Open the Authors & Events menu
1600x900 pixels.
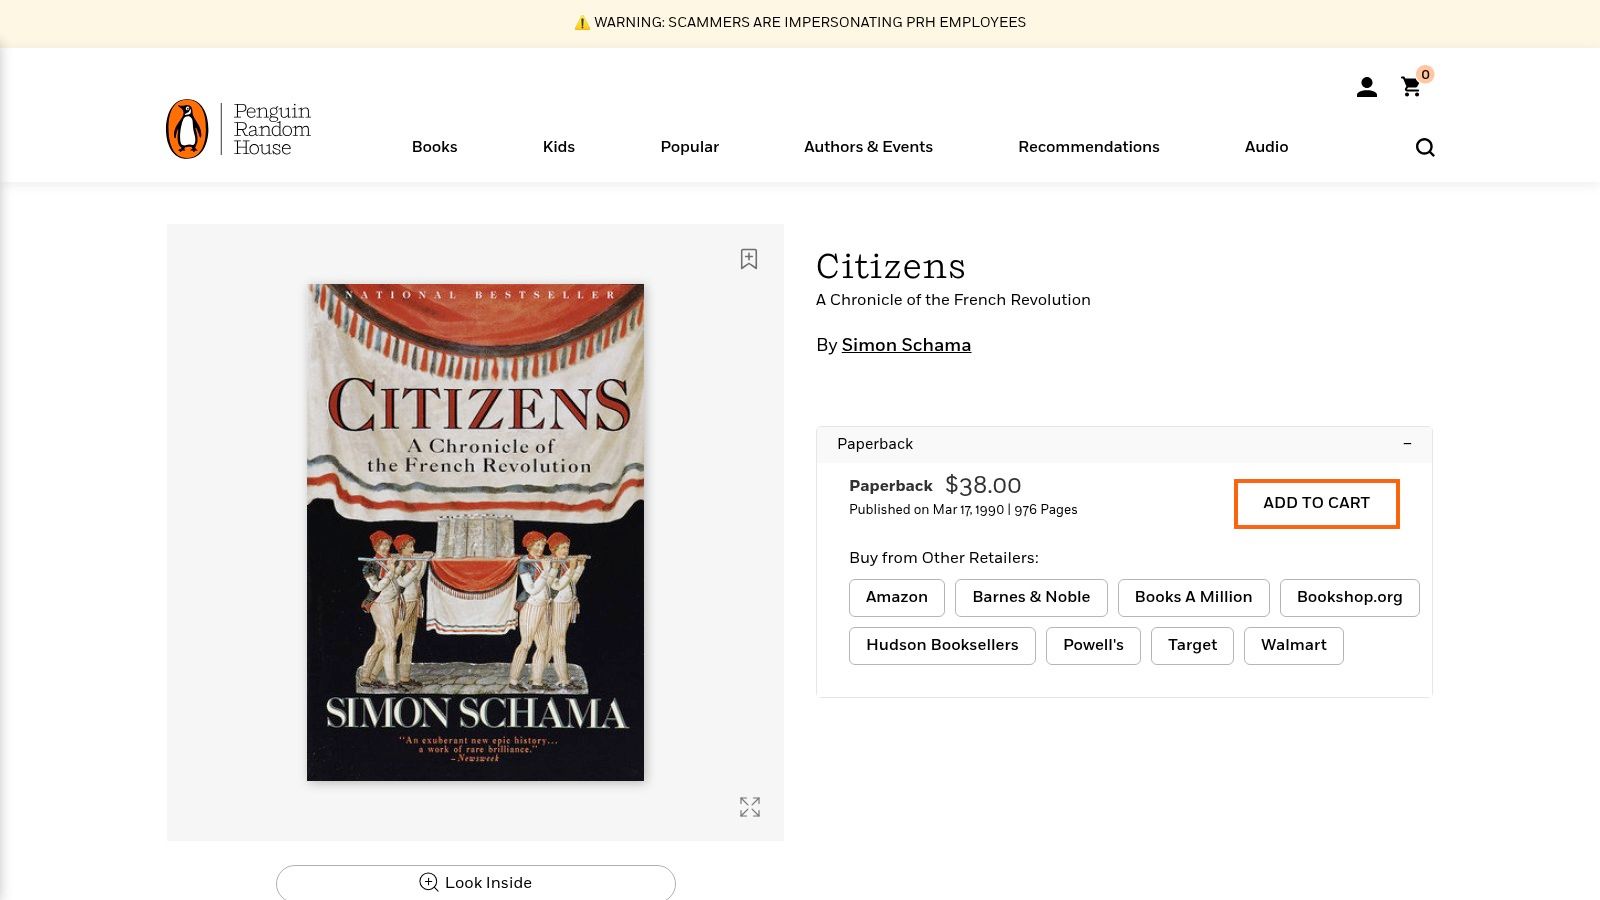pyautogui.click(x=868, y=147)
